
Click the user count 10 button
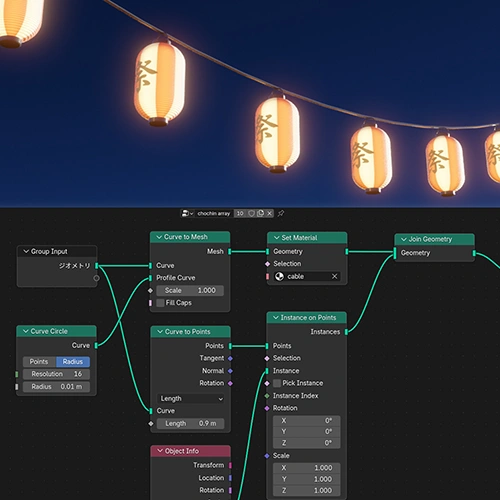pyautogui.click(x=240, y=213)
